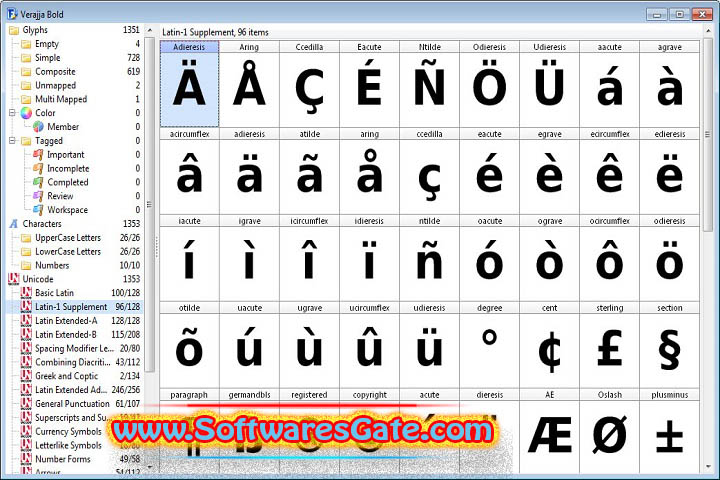Click the Tagged folder icon
The width and height of the screenshot is (720, 480).
26,141
